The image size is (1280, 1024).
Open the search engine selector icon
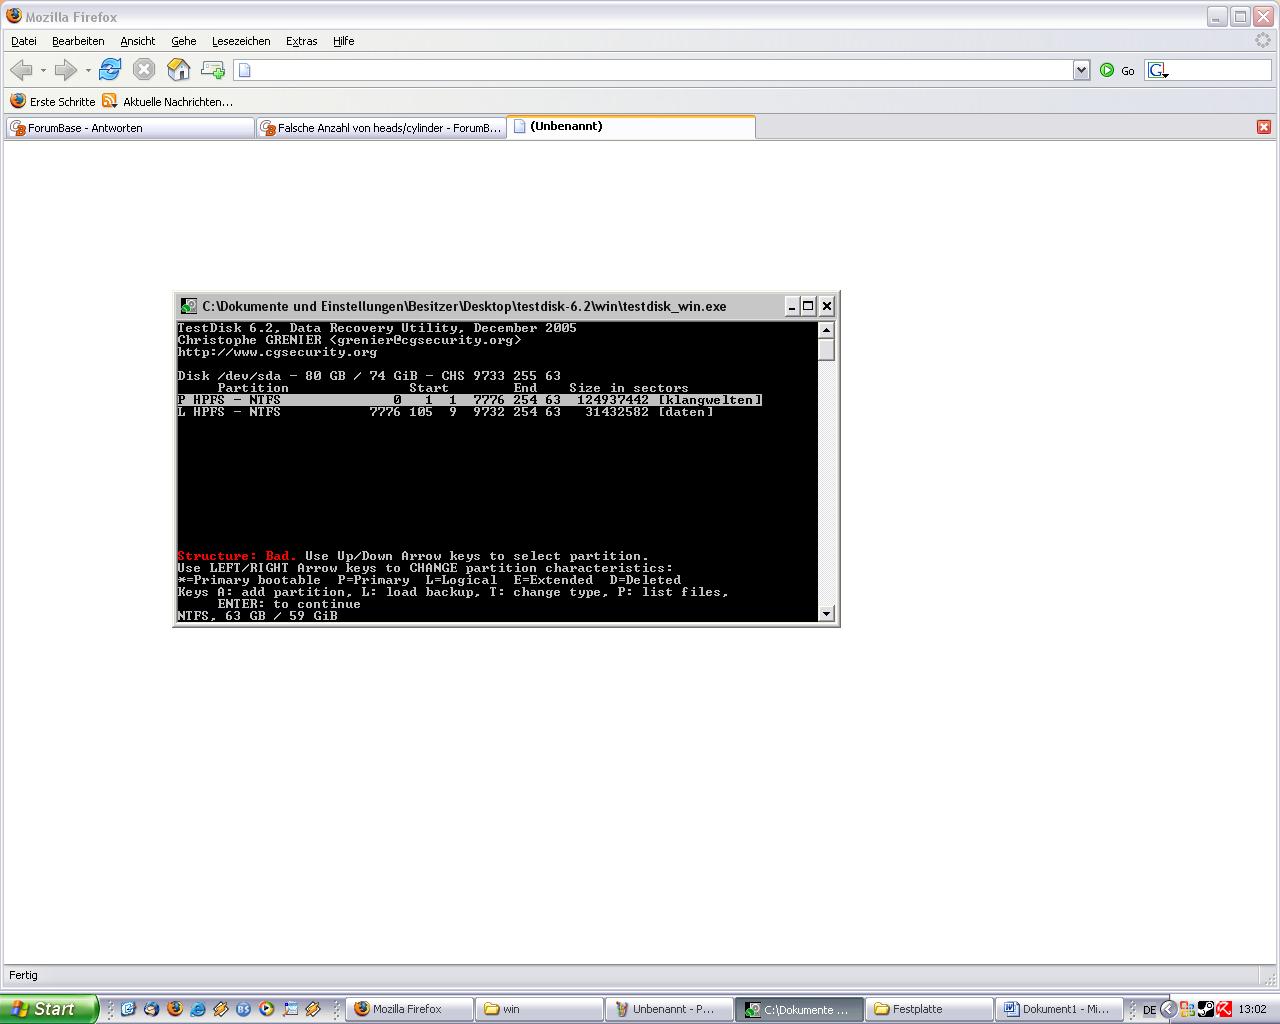coord(1158,70)
